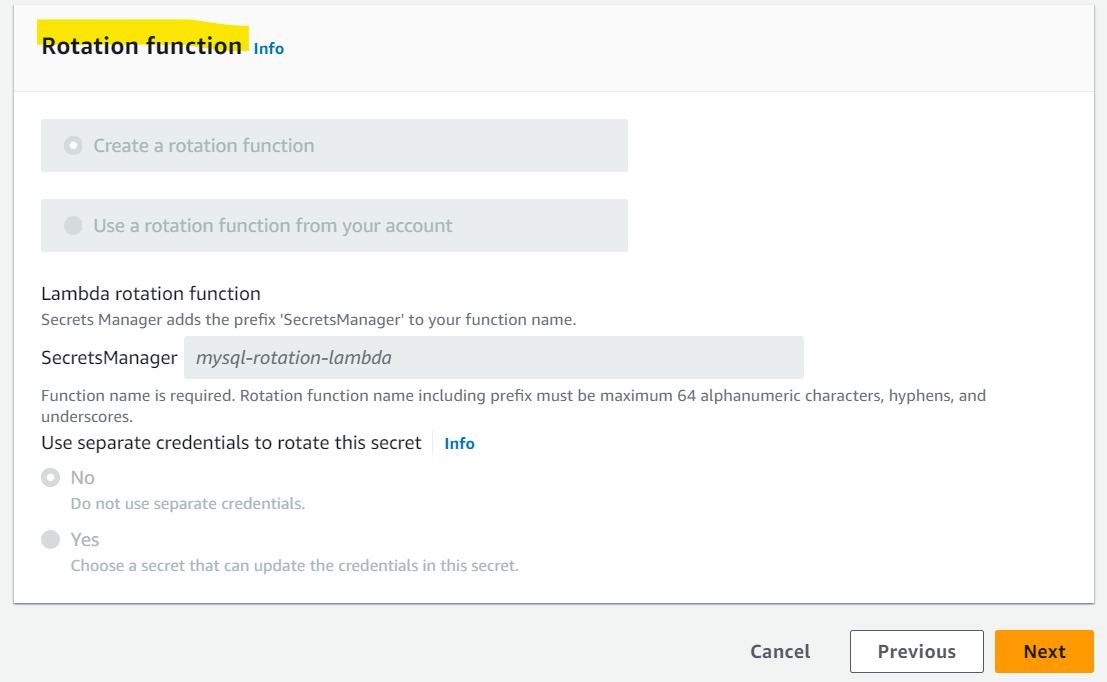1107x682 pixels.
Task: Click 'Do not use separate credentials.' description
Action: click(188, 503)
